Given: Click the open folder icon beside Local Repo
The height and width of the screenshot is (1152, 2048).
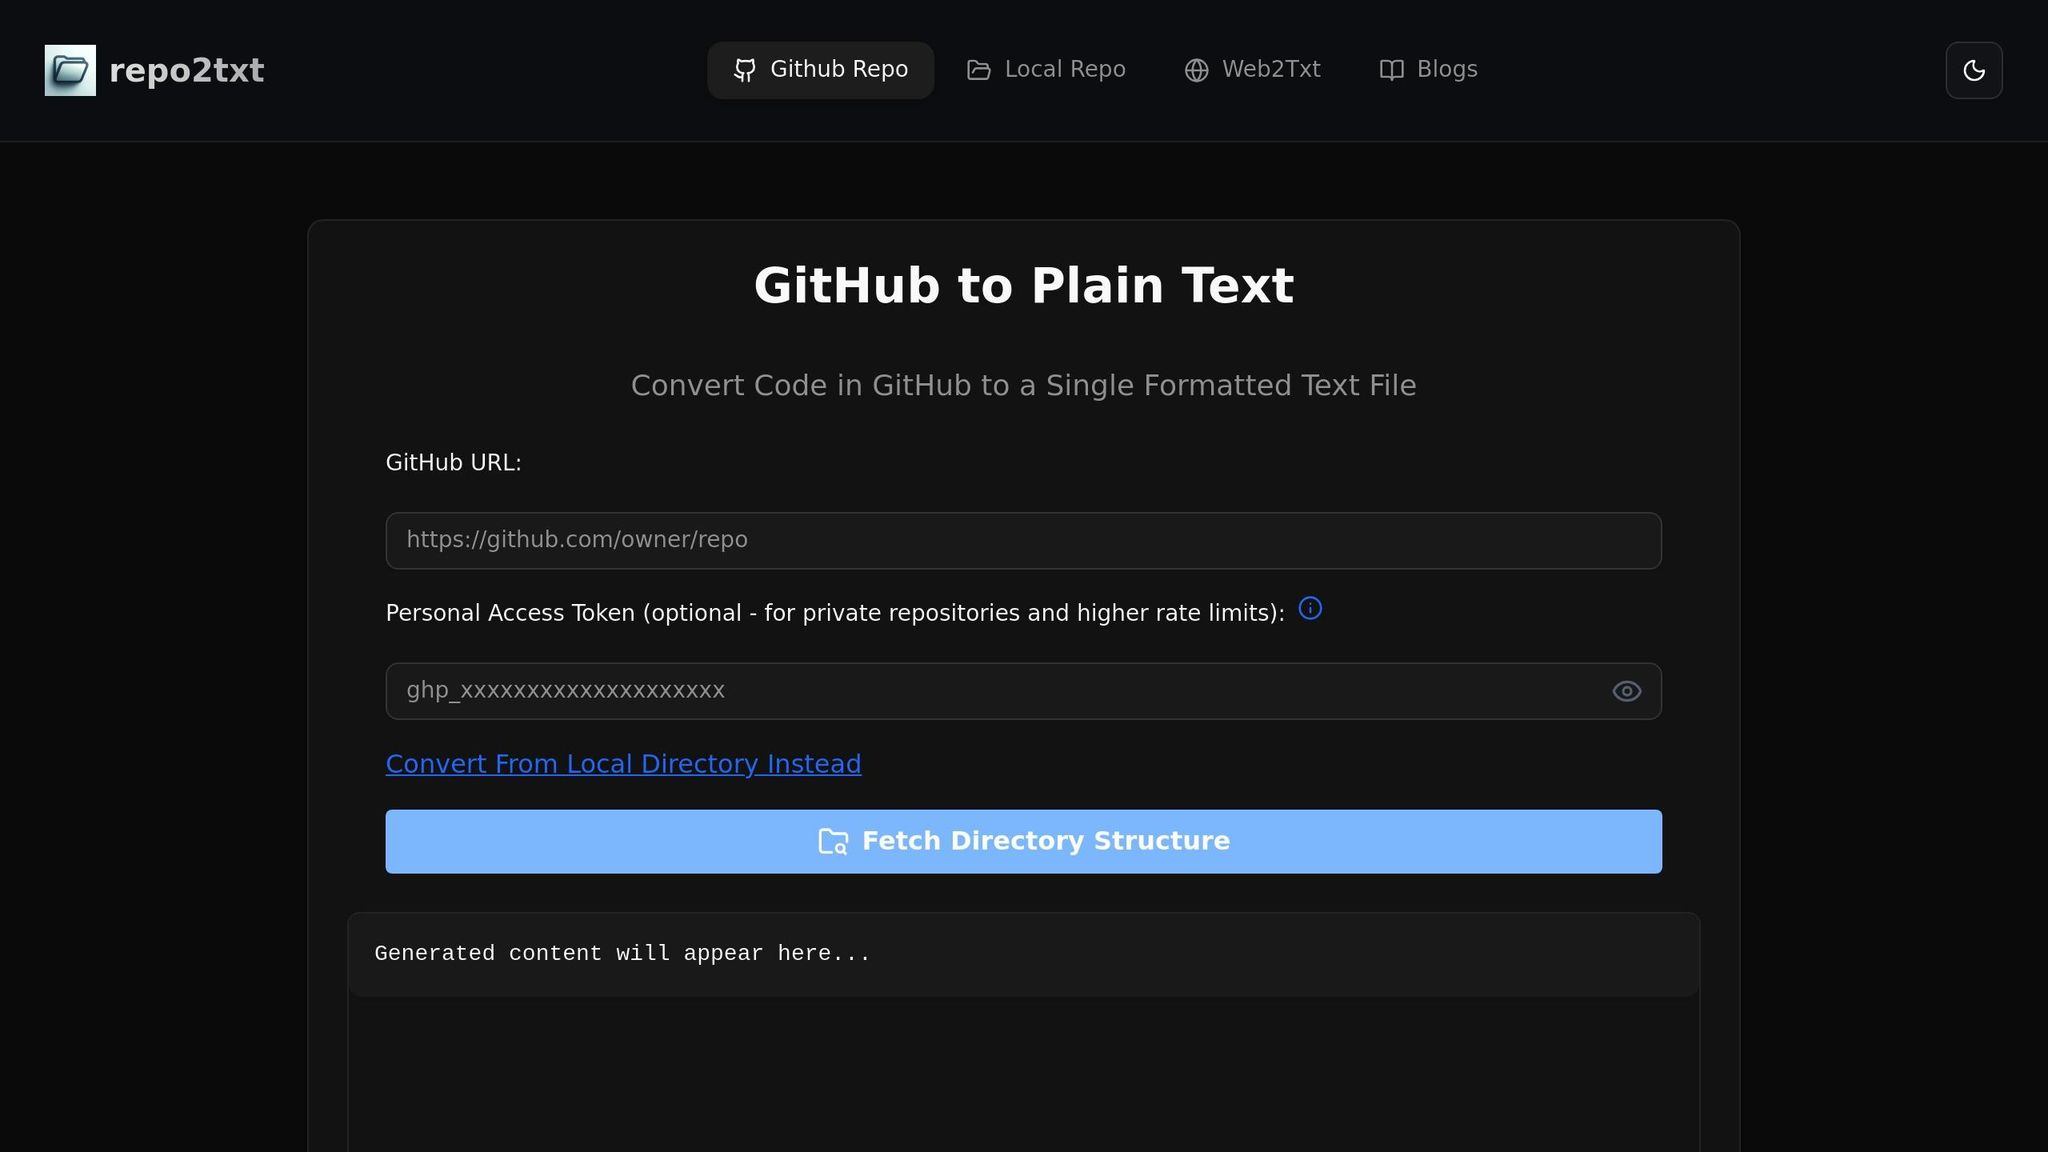Looking at the screenshot, I should pos(977,70).
